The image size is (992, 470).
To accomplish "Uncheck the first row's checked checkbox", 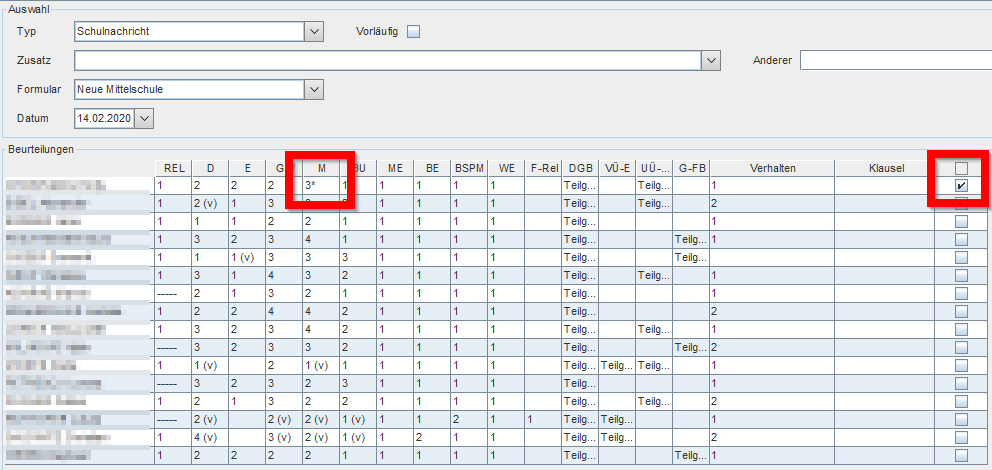I will click(961, 185).
